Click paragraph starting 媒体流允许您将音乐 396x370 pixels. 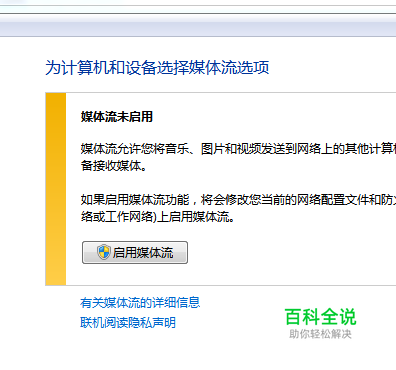[238, 157]
